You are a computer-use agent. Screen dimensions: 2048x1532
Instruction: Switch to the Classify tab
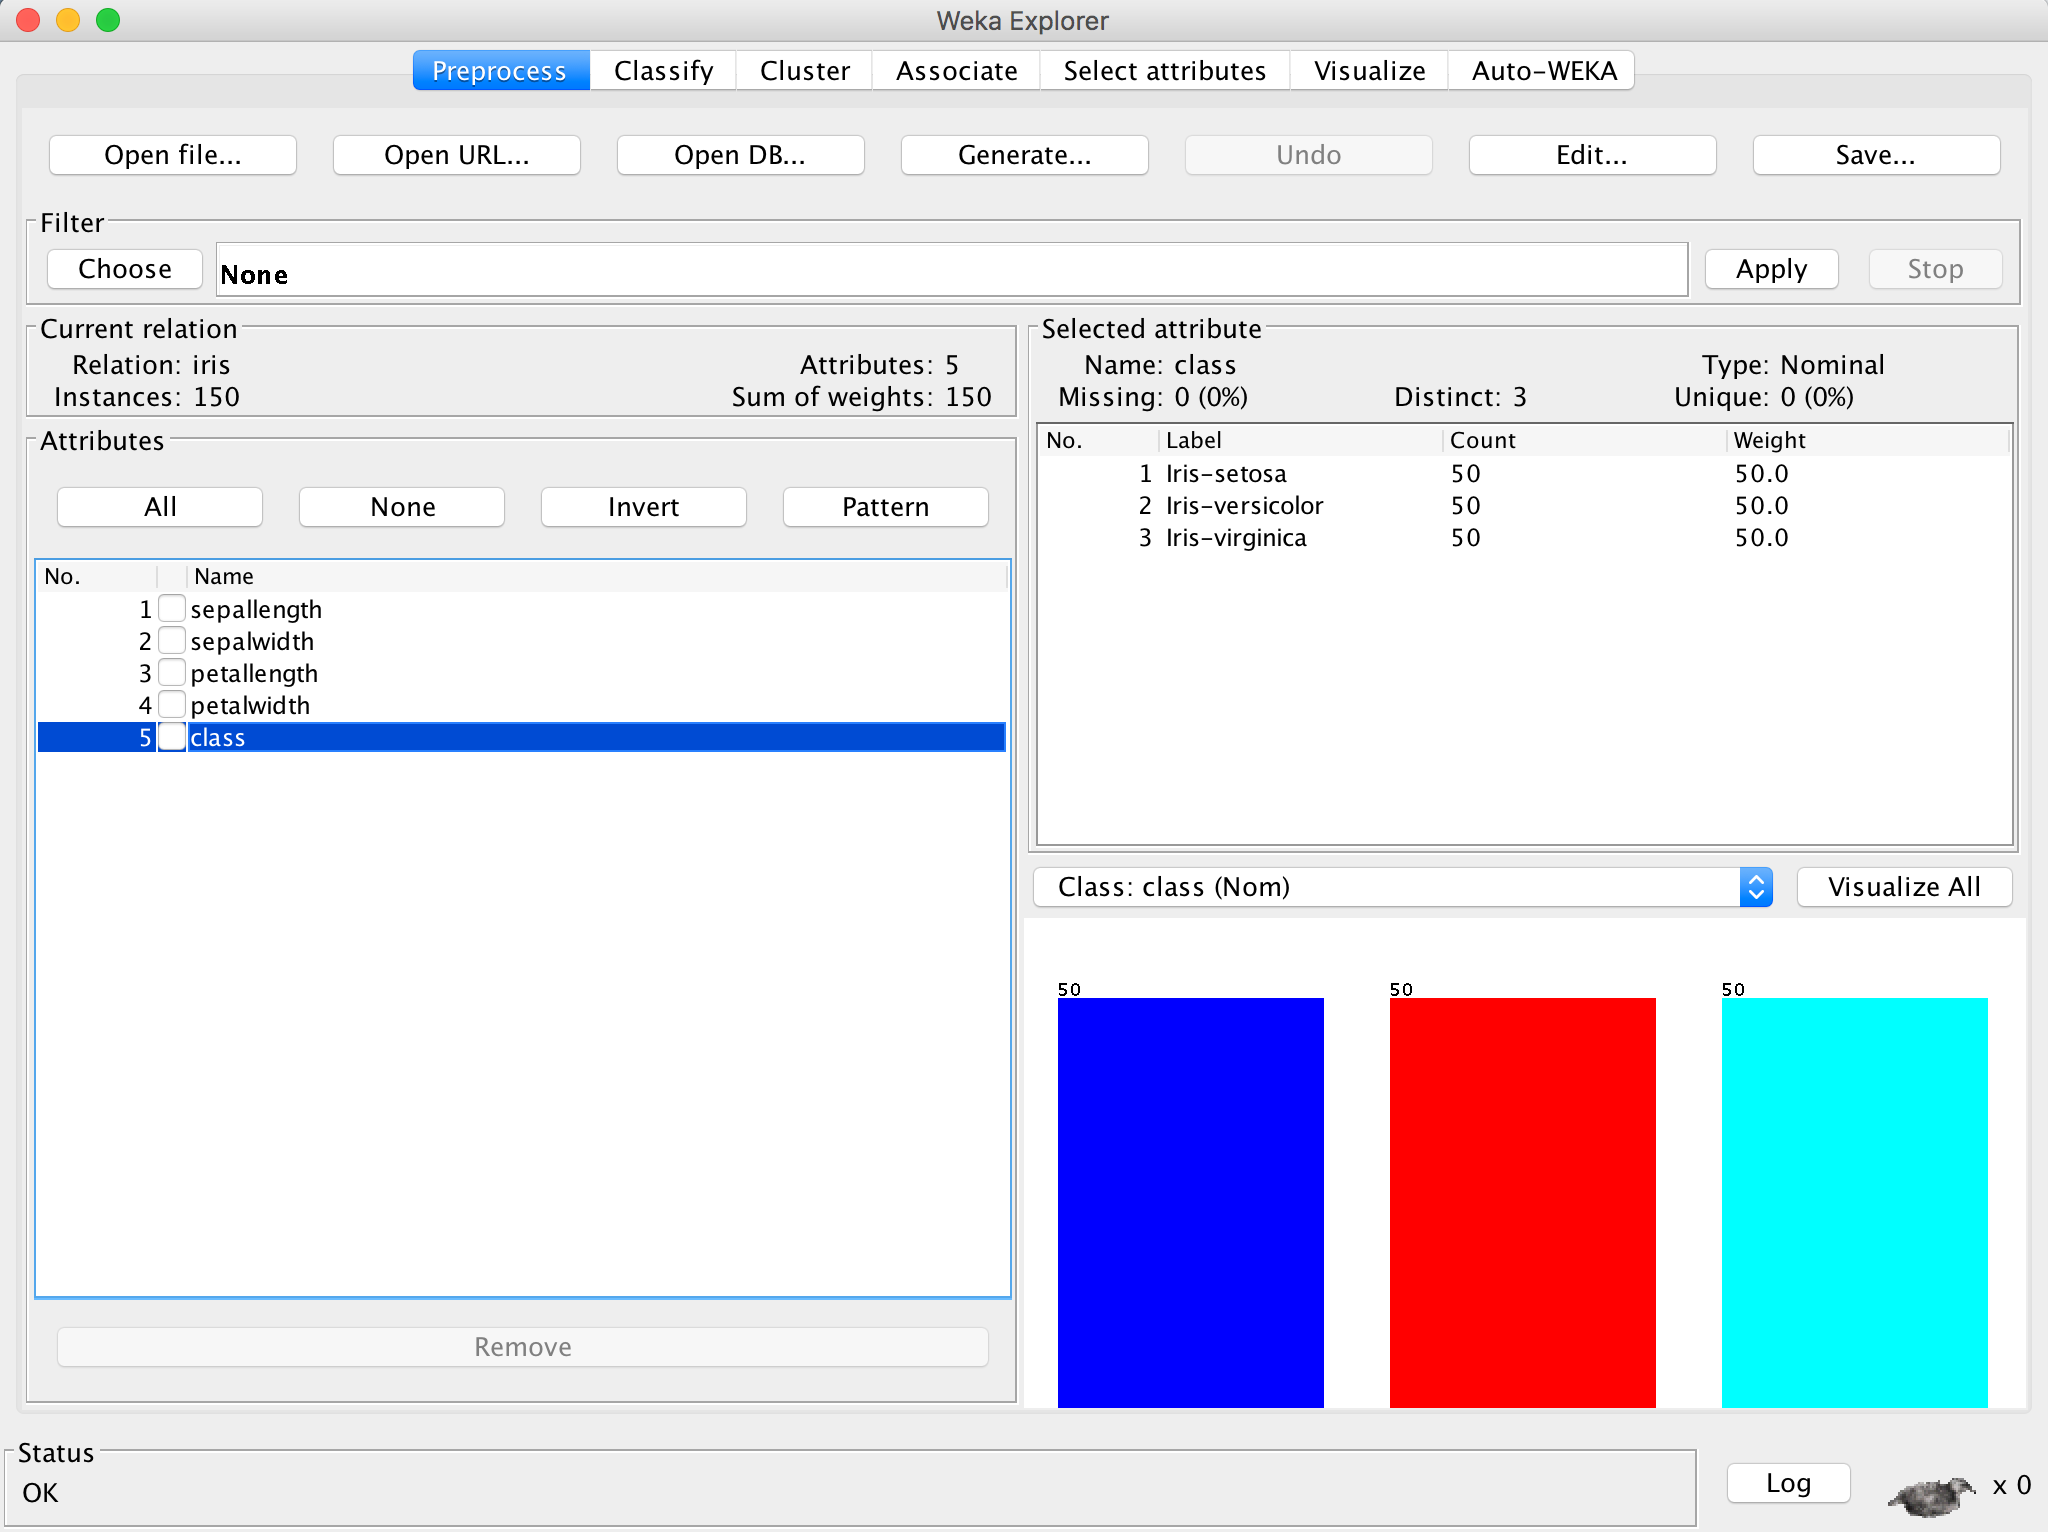click(663, 71)
